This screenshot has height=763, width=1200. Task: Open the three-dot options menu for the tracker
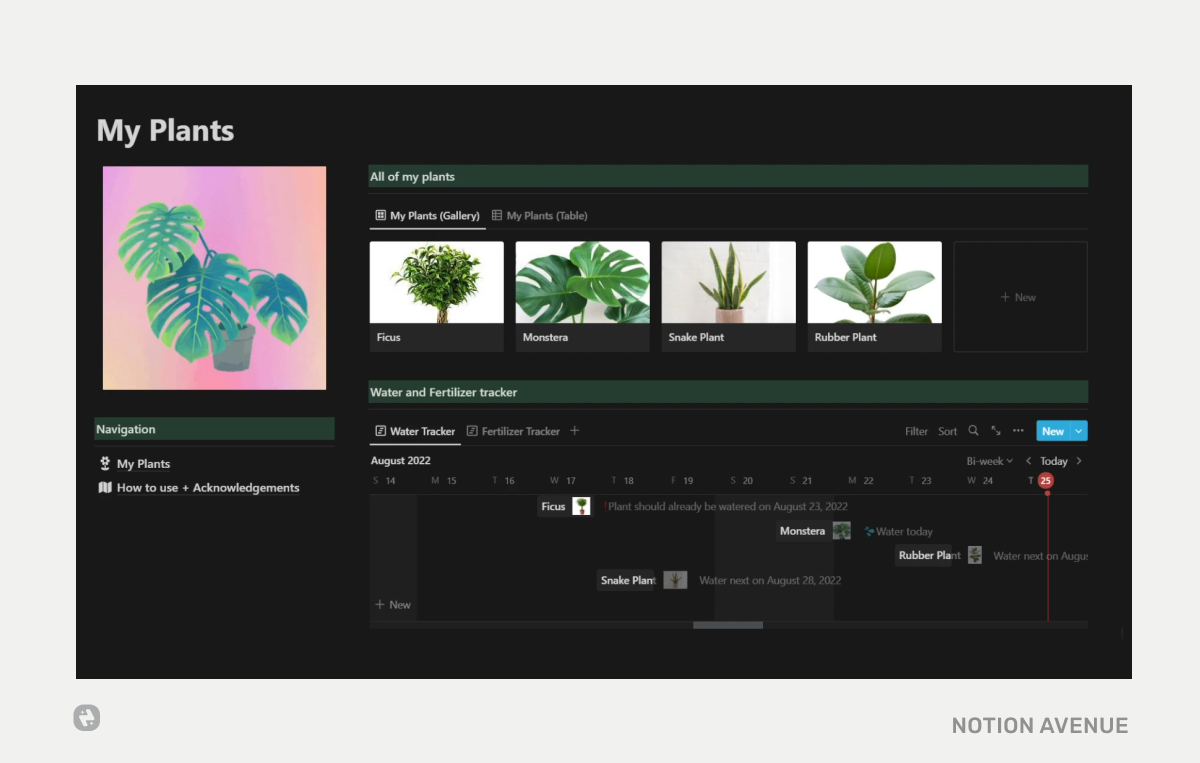(x=1018, y=430)
